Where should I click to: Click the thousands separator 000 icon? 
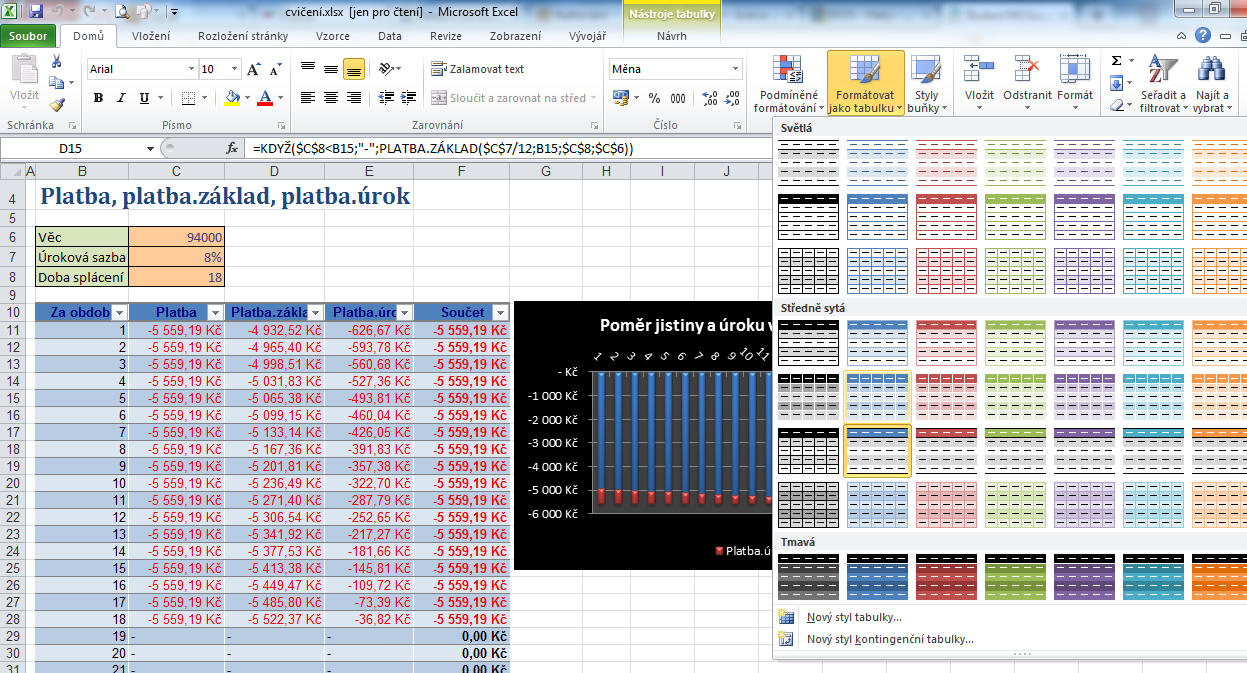click(680, 98)
